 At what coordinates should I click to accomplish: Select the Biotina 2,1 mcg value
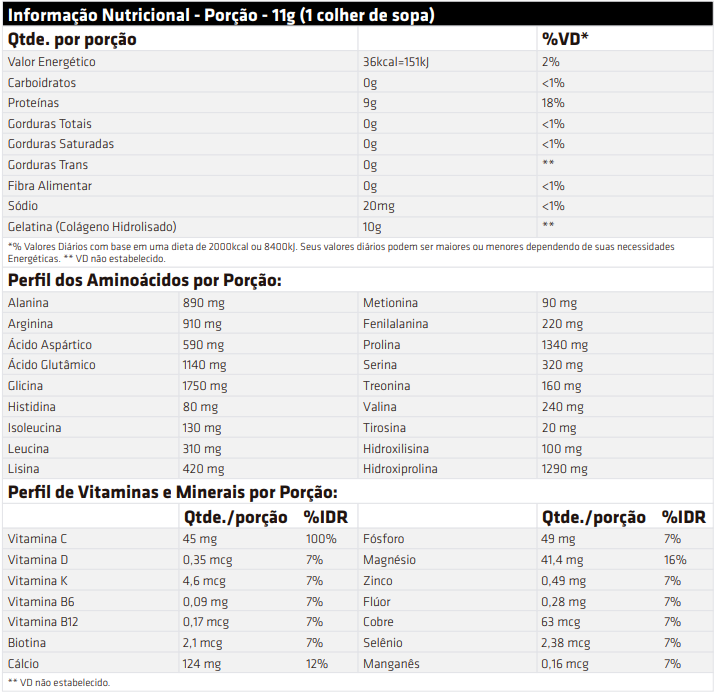(x=203, y=643)
